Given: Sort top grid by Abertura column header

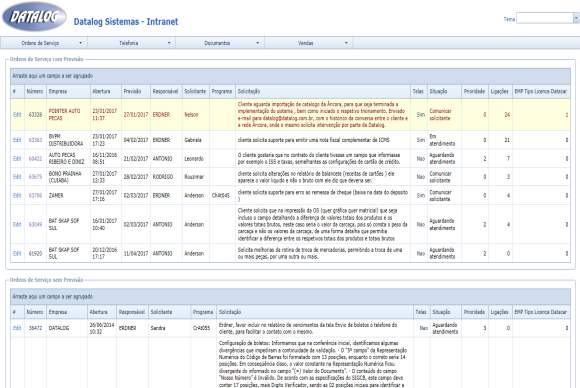Looking at the screenshot, I should [106, 91].
